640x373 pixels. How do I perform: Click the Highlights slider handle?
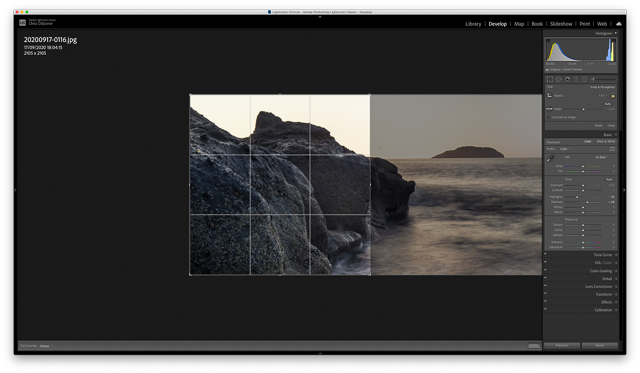[577, 197]
